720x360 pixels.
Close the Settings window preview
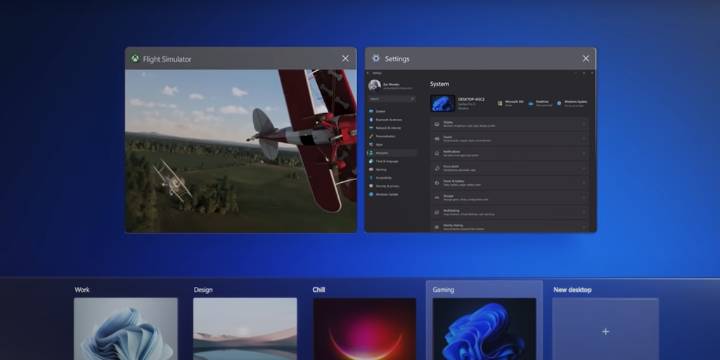click(585, 58)
